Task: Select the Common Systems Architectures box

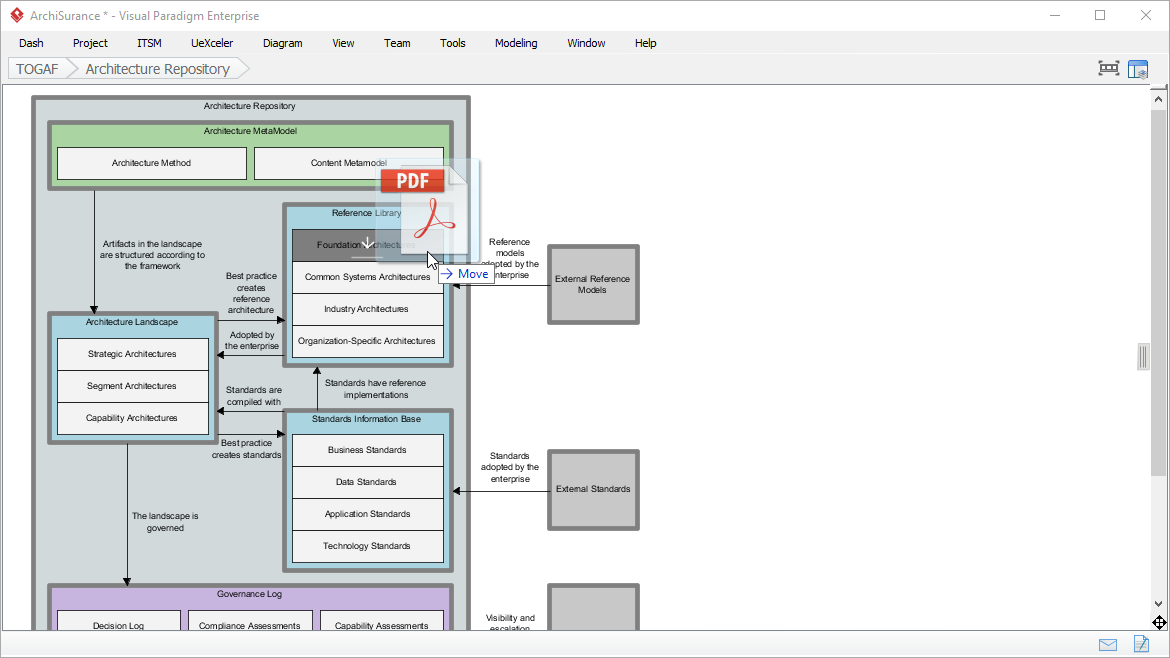Action: pos(367,277)
